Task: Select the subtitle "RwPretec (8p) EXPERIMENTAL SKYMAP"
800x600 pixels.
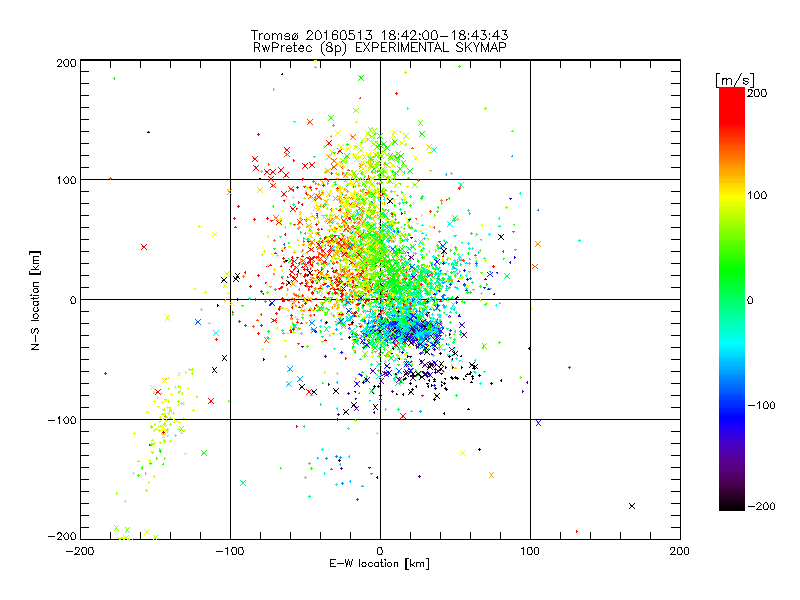Action: [x=380, y=48]
